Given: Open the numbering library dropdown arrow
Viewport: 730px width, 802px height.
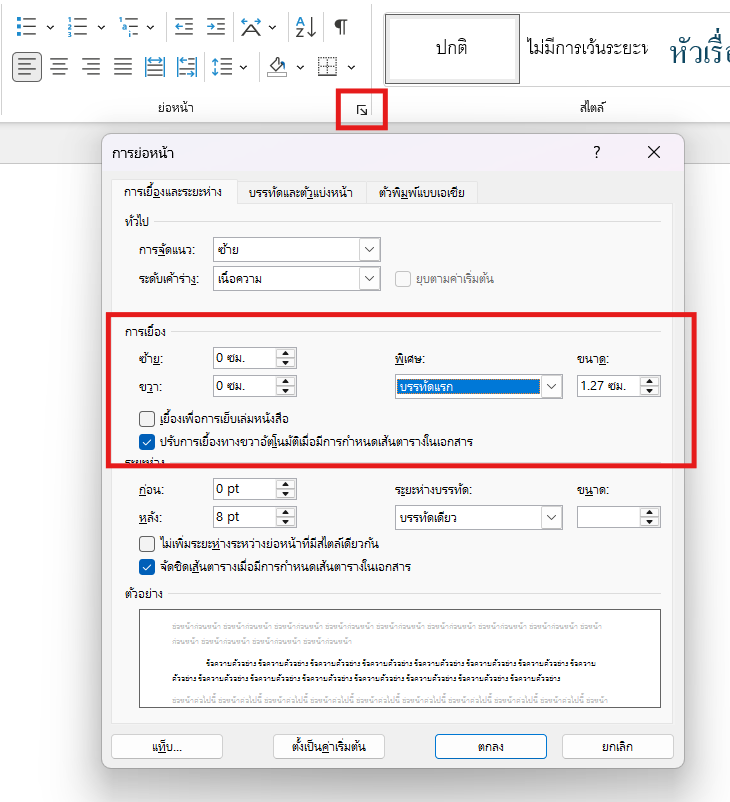Looking at the screenshot, I should [101, 27].
